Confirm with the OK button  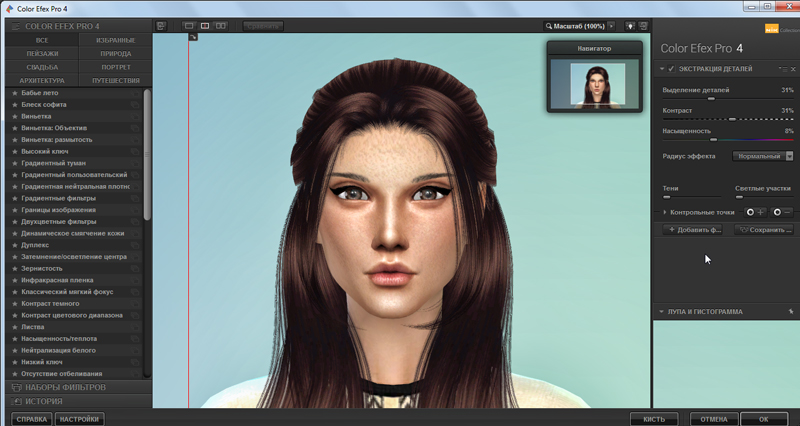click(x=764, y=419)
